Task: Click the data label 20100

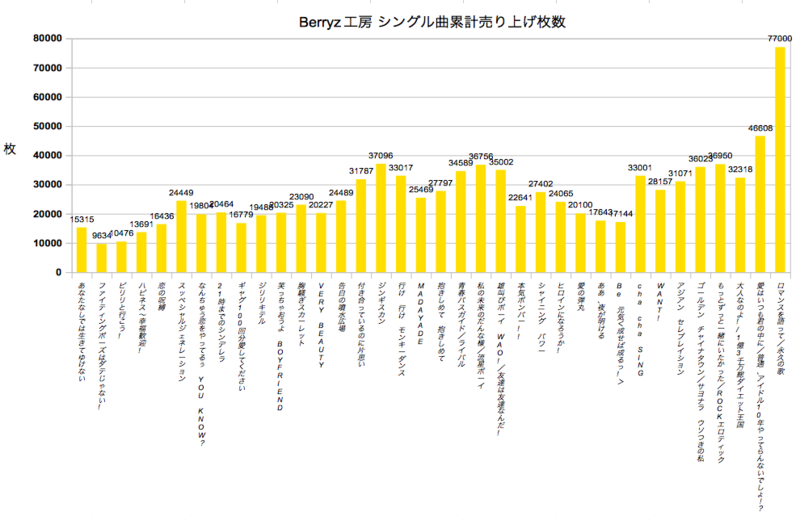Action: [x=580, y=205]
